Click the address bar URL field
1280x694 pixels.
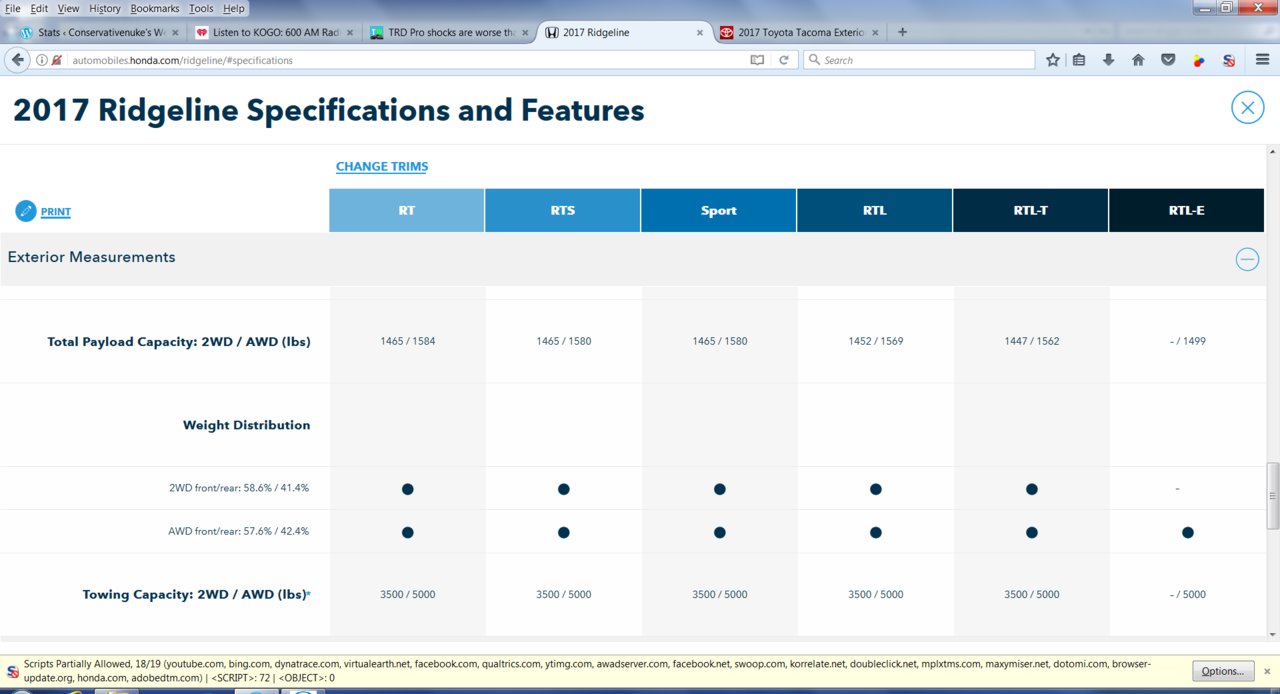point(400,60)
